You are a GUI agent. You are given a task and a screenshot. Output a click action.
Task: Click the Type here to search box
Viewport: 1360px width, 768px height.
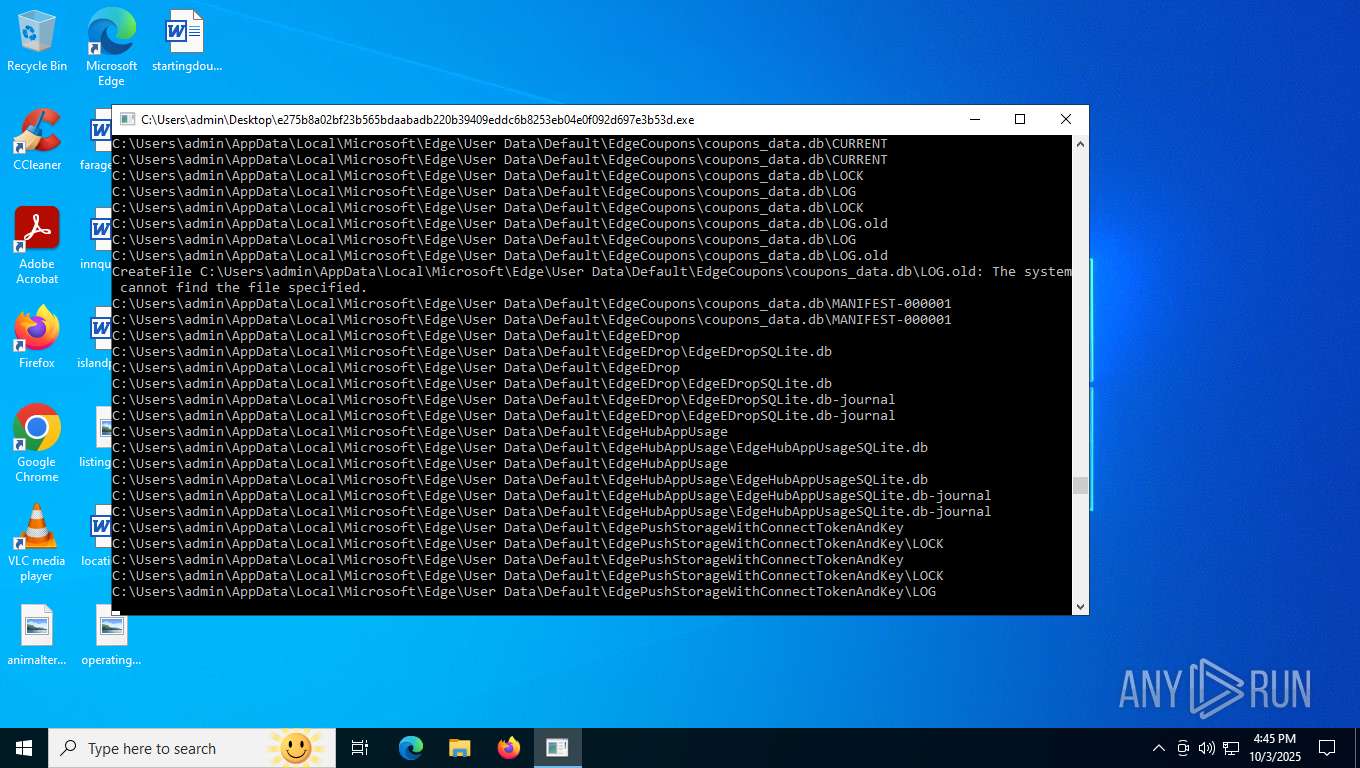point(192,748)
